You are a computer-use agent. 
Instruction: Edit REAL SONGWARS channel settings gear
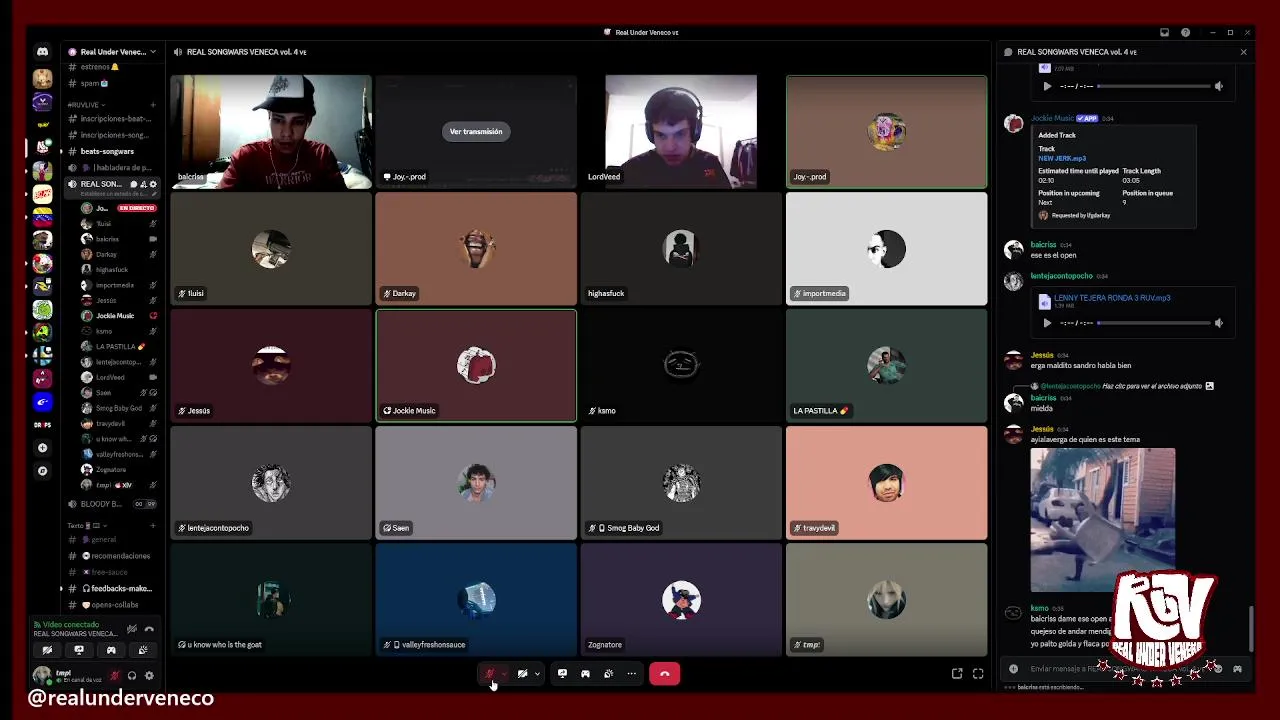[x=153, y=184]
